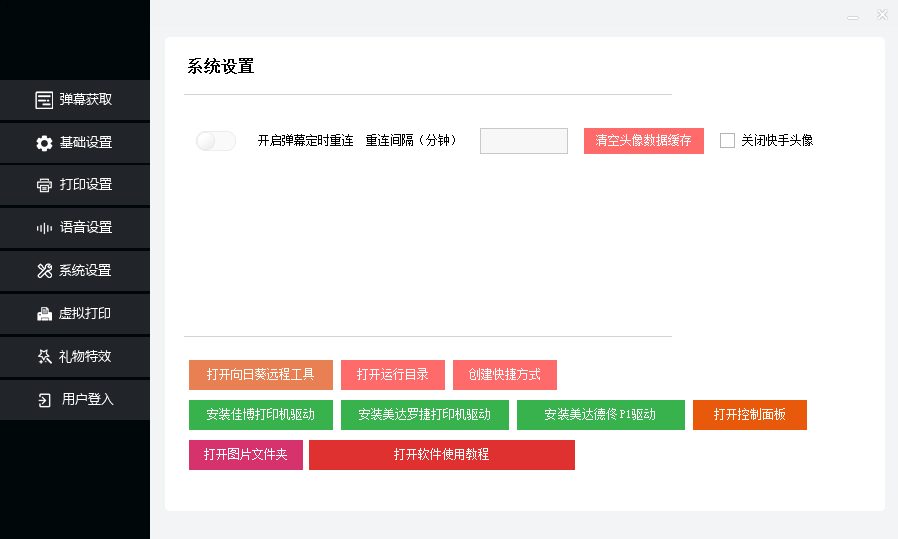
Task: Check the 关闭快手头像 checkbox
Action: pos(727,141)
